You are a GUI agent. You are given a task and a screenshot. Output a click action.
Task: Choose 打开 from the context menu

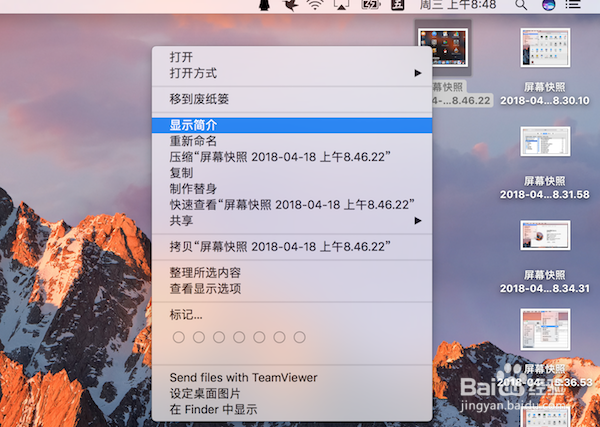(x=292, y=57)
